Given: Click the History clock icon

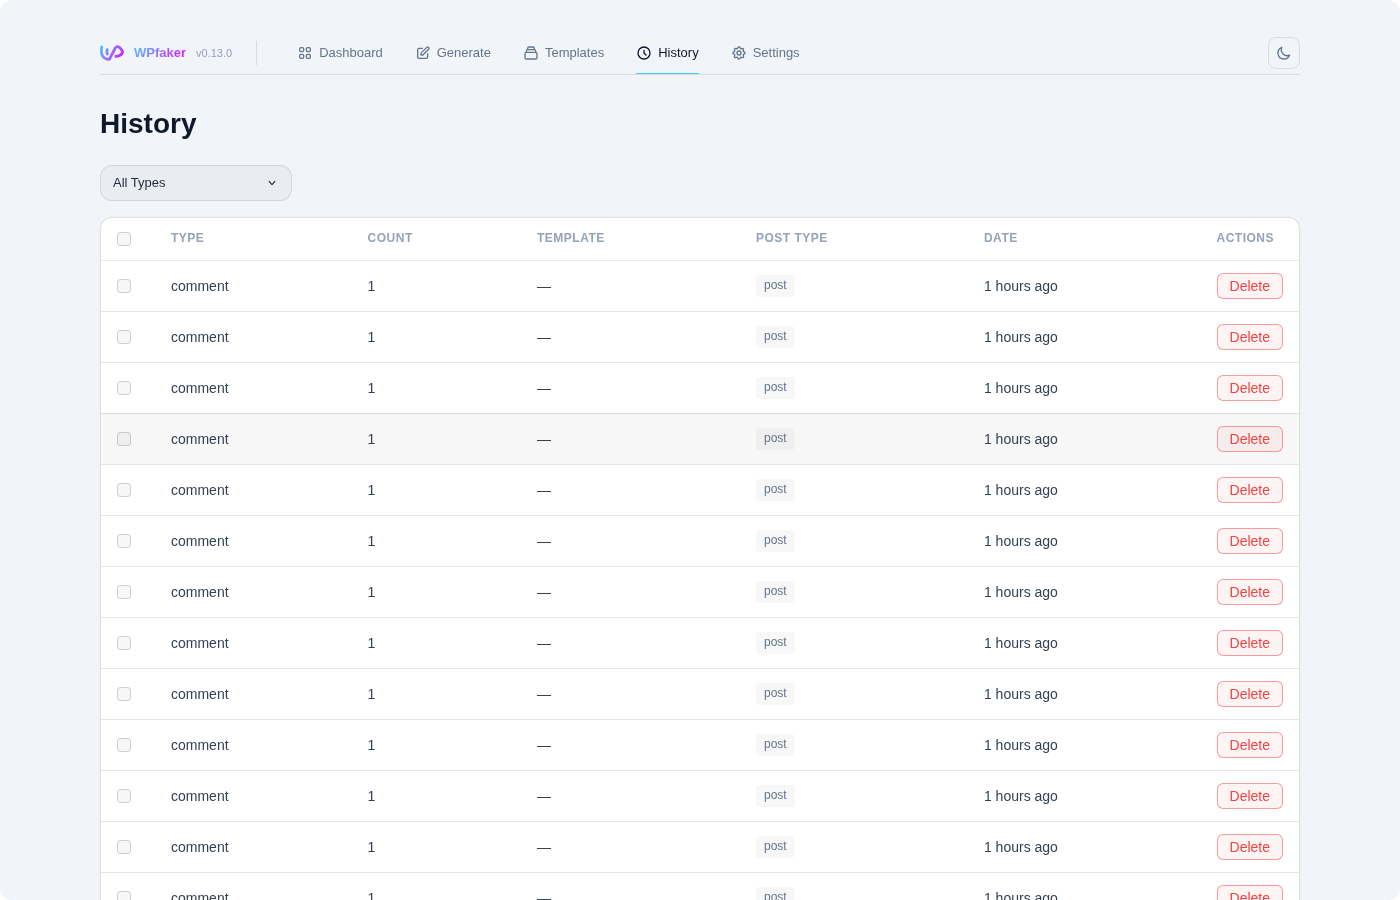Looking at the screenshot, I should (x=644, y=53).
